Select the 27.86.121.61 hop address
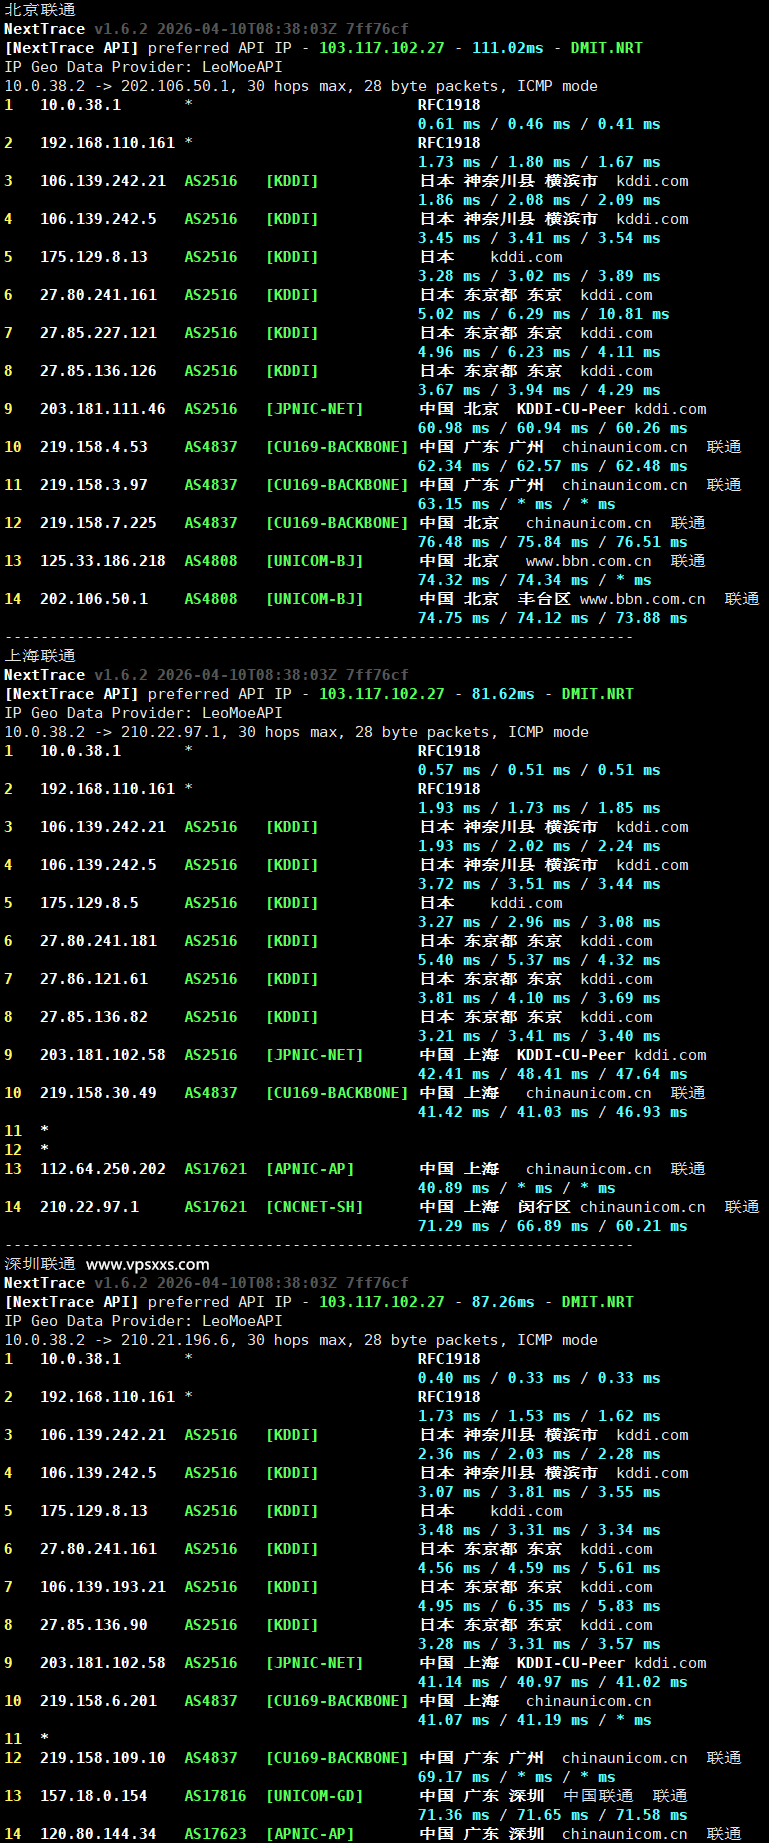 click(x=93, y=979)
